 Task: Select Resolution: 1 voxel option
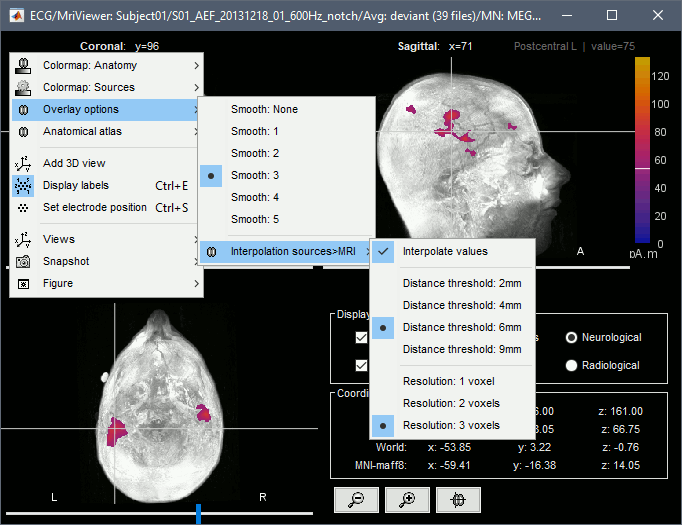pos(449,381)
